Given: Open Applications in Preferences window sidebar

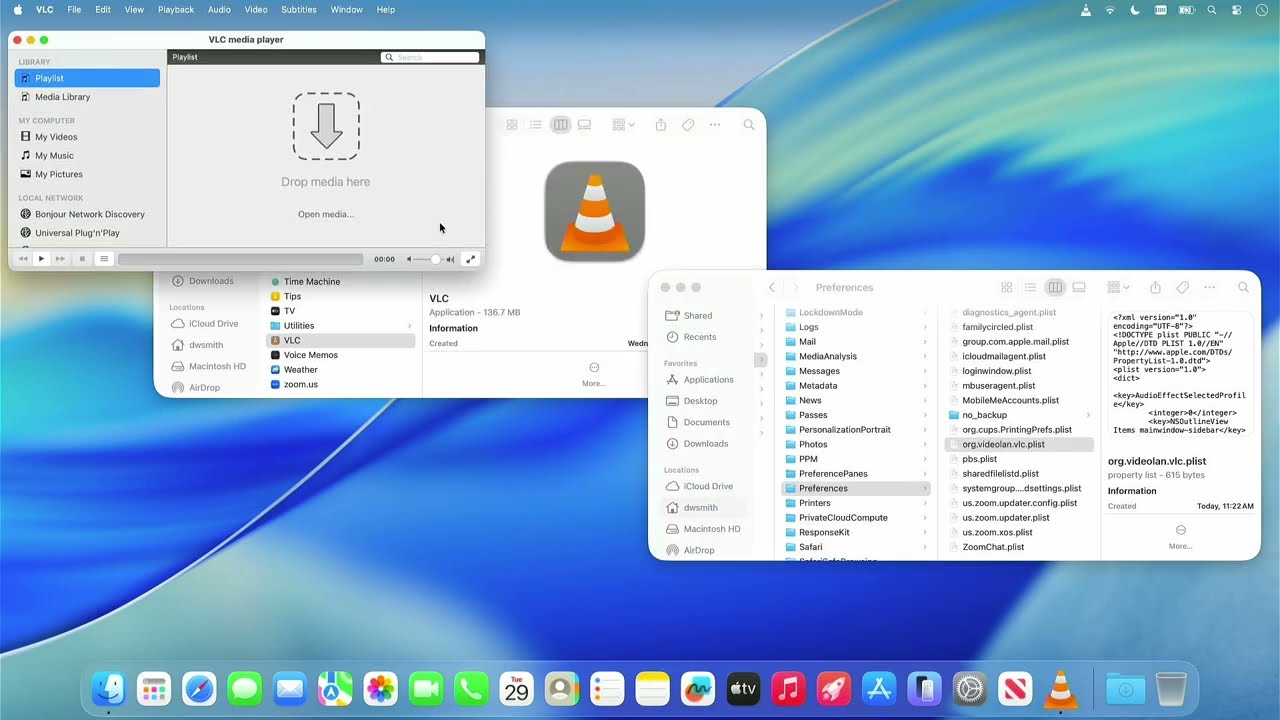Looking at the screenshot, I should coord(708,379).
